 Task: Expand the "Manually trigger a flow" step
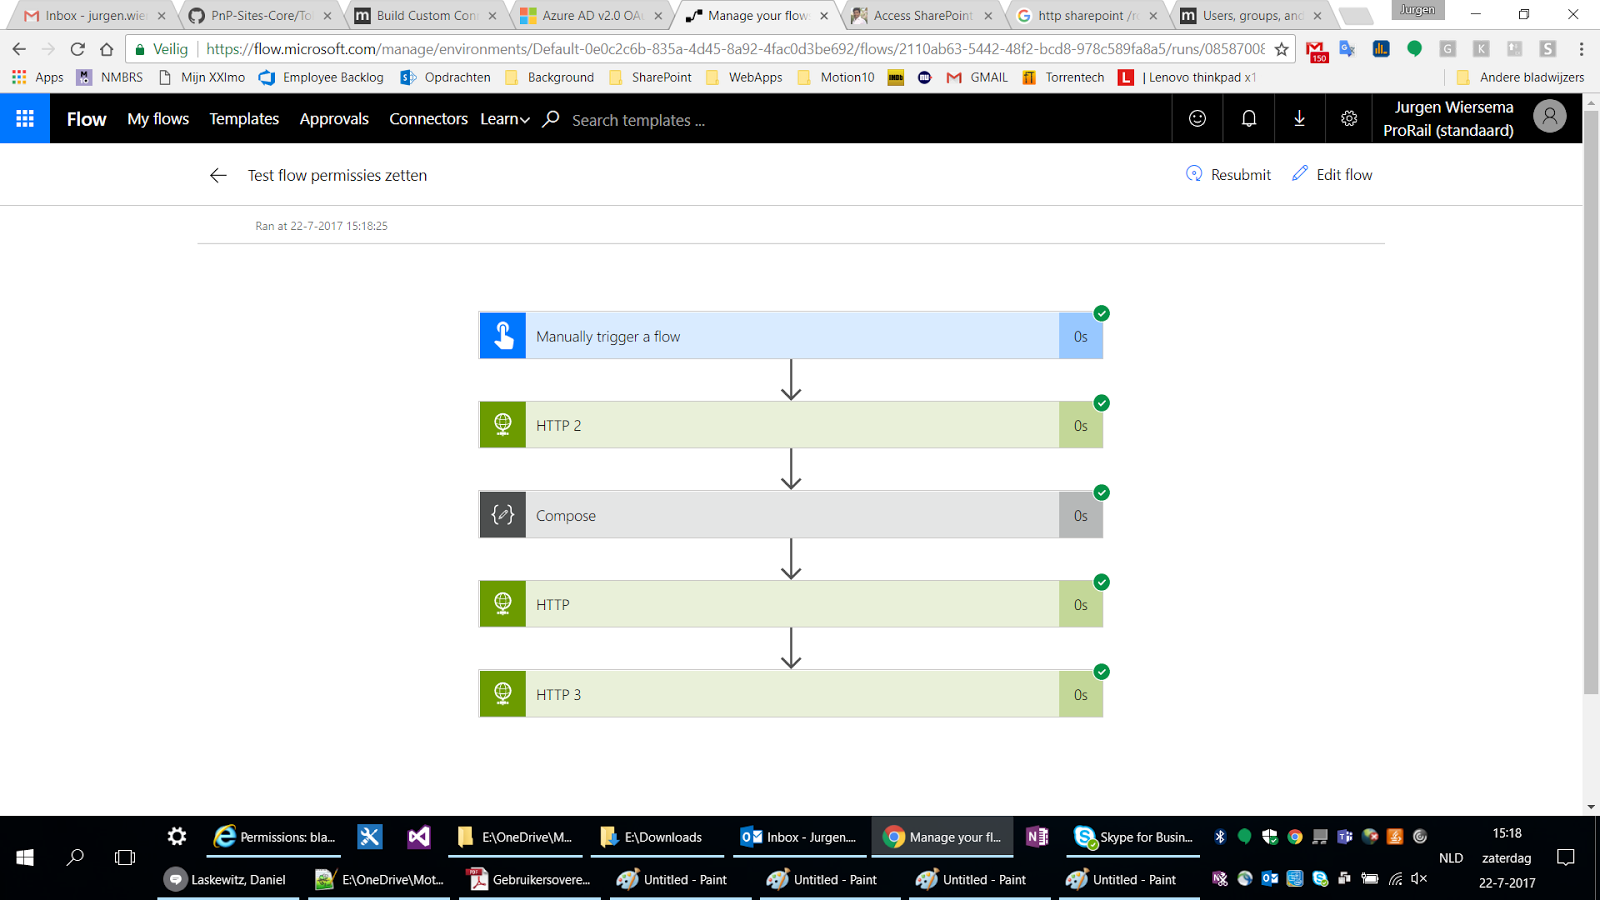pos(790,335)
